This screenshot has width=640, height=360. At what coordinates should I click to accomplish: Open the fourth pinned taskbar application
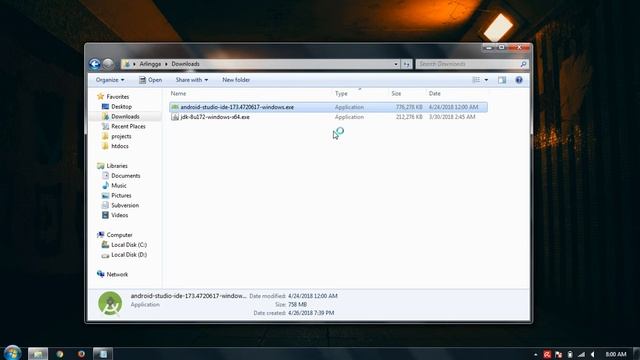(x=102, y=354)
